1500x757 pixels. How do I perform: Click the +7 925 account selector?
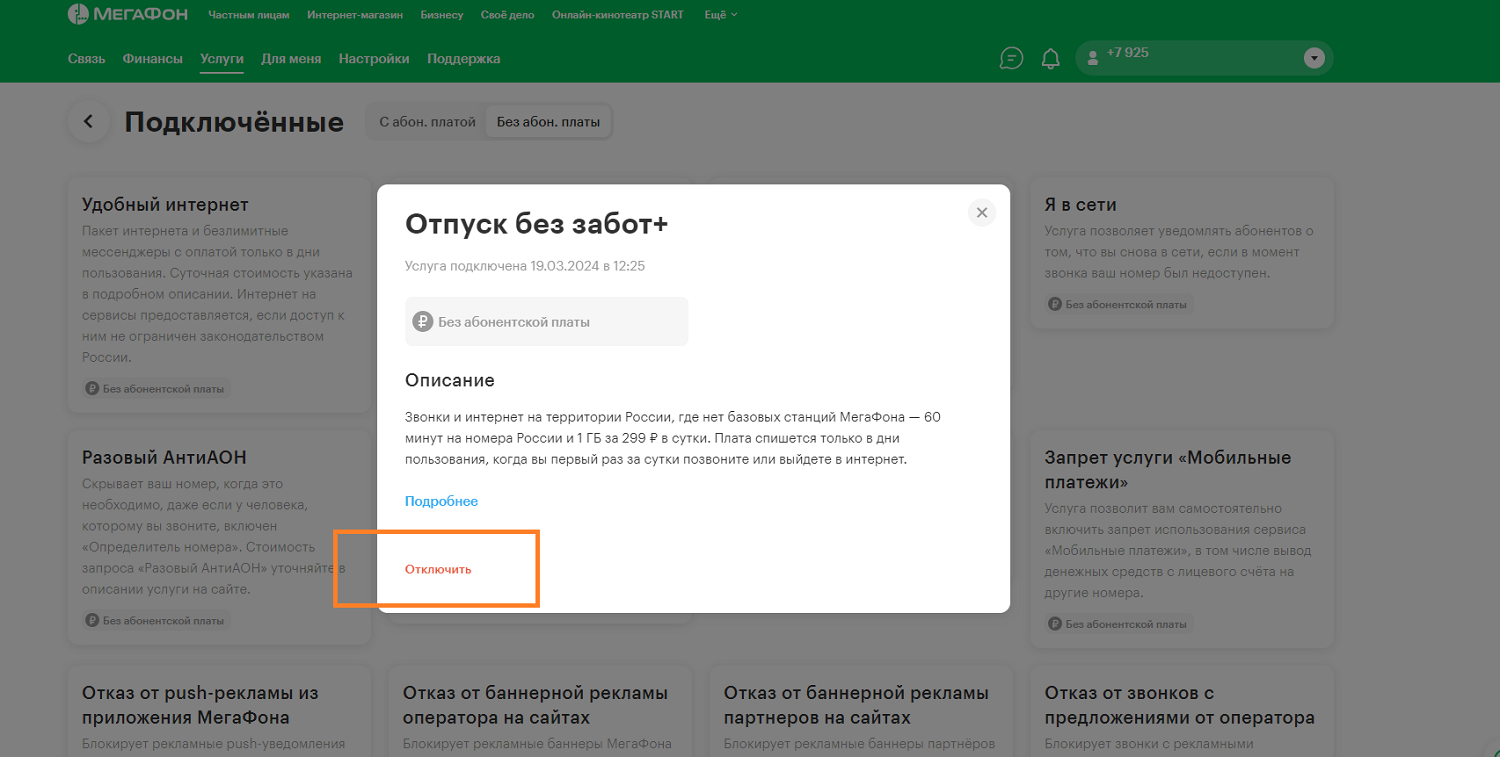click(1204, 58)
